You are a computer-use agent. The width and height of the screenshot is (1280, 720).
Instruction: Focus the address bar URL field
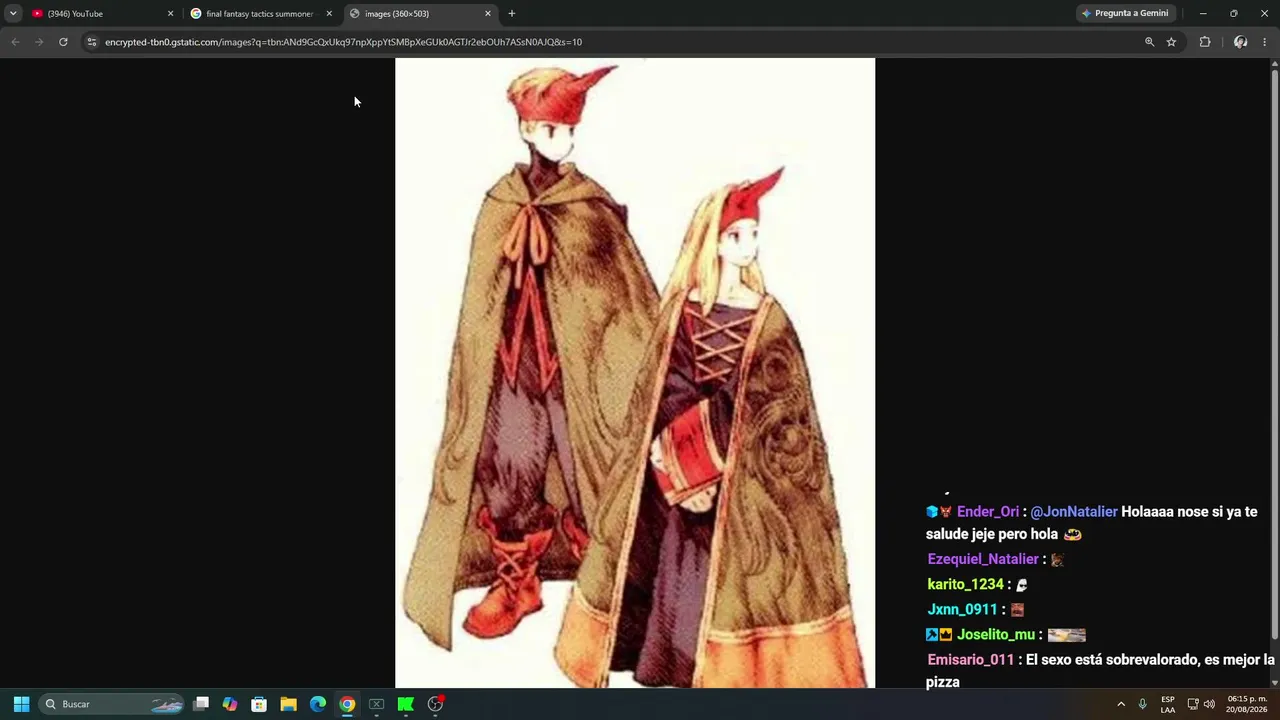pos(620,42)
